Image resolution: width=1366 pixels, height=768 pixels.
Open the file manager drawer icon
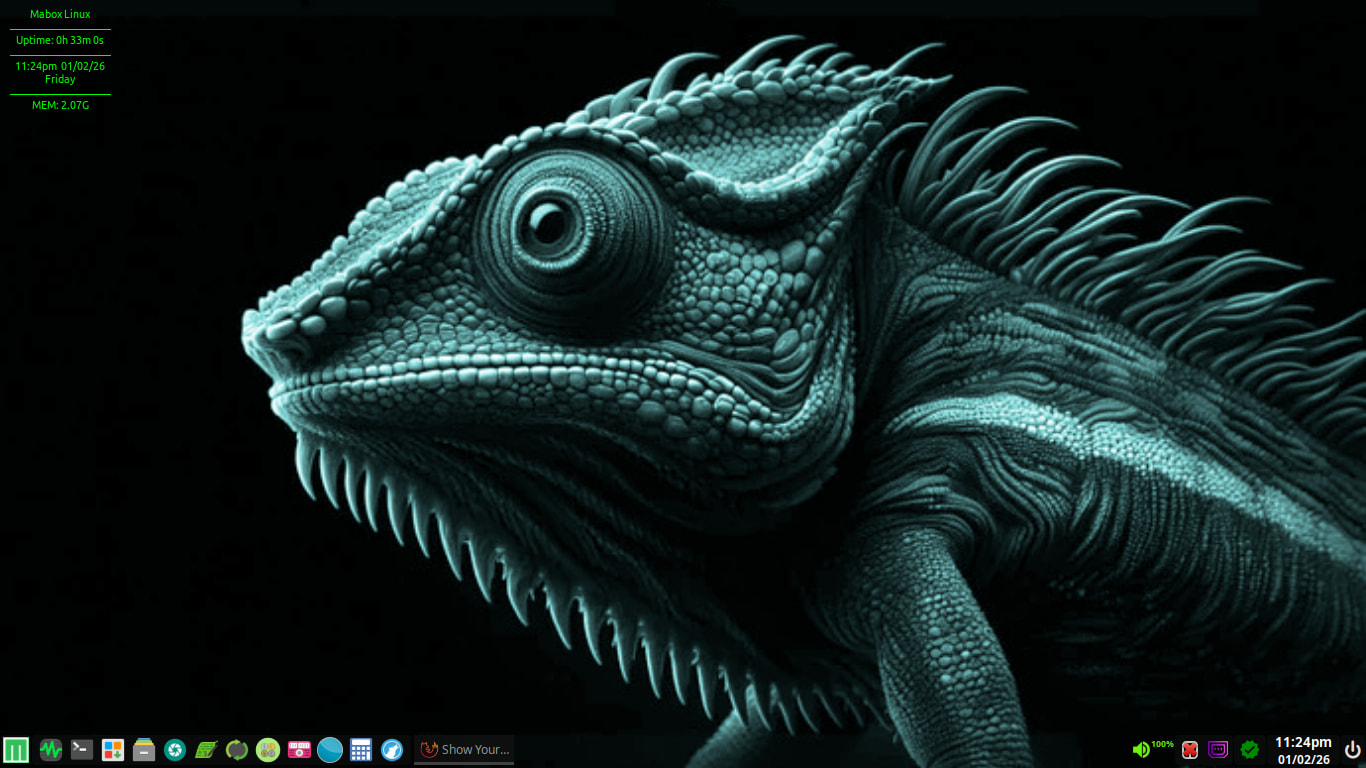pos(144,749)
